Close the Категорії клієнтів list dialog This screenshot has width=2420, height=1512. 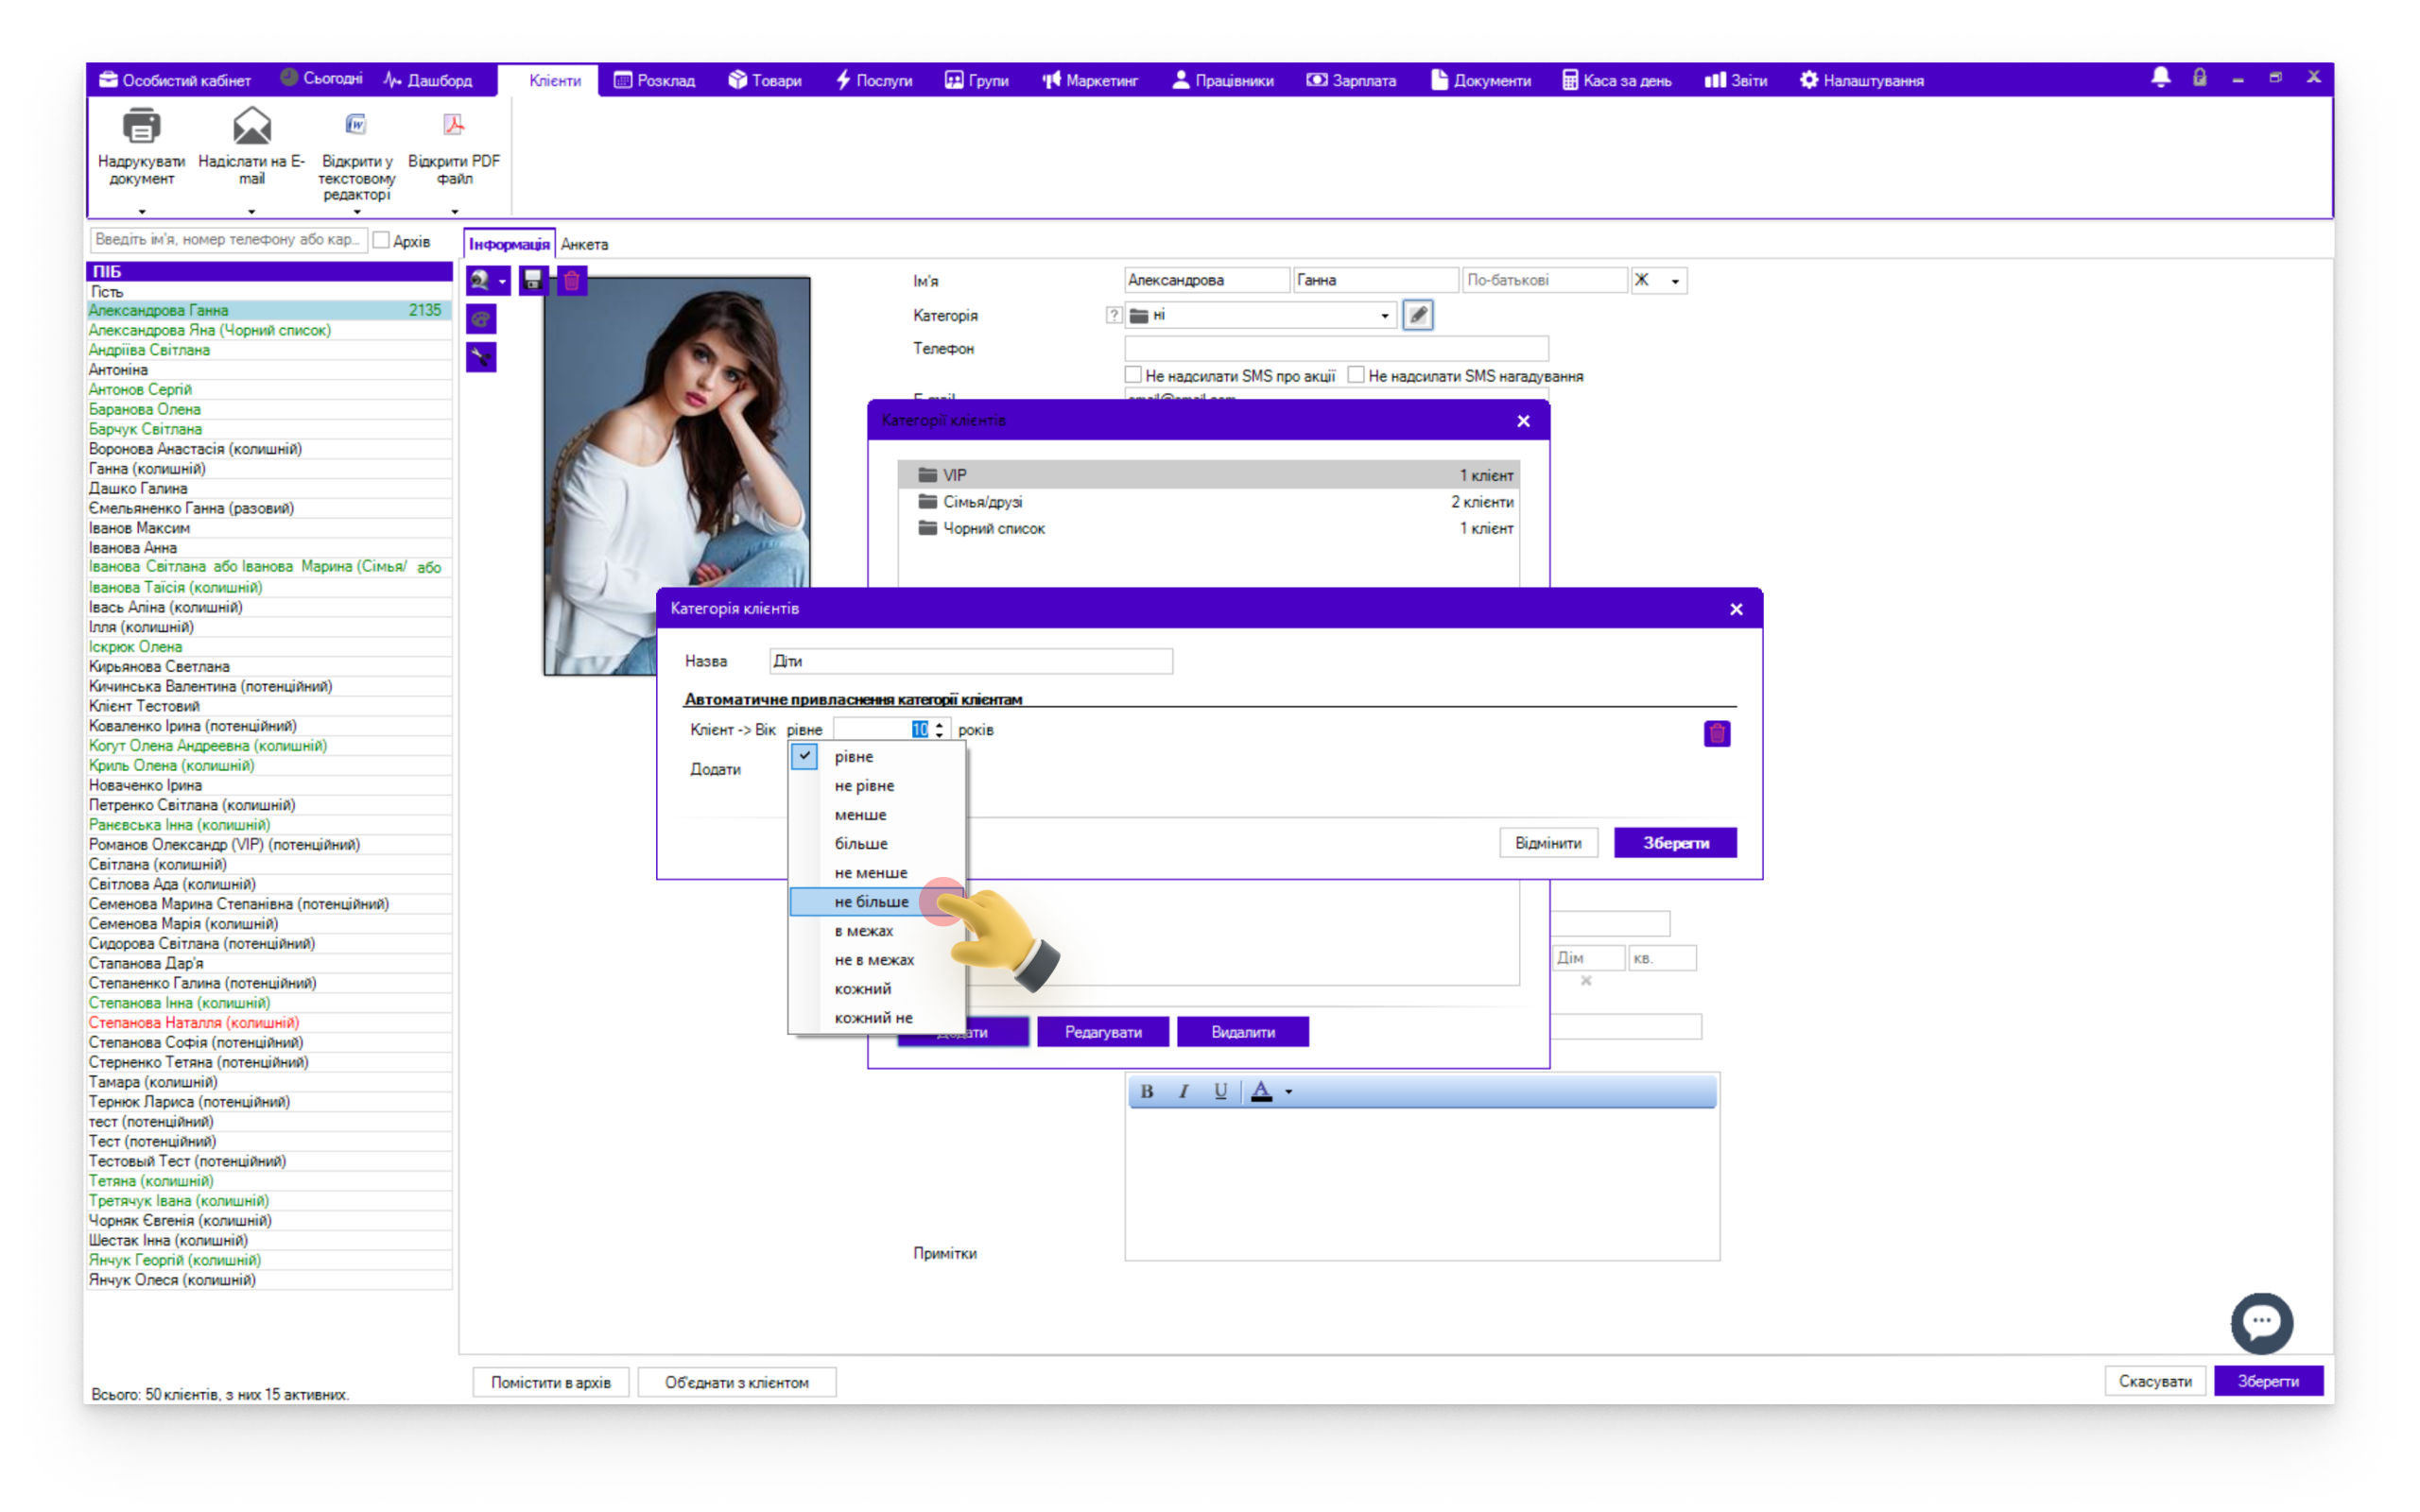coord(1523,421)
